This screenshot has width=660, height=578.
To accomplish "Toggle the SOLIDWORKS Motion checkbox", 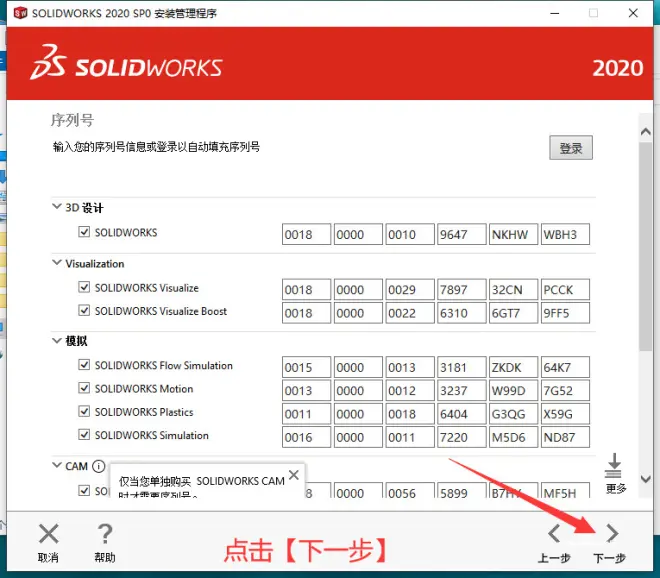I will click(84, 388).
